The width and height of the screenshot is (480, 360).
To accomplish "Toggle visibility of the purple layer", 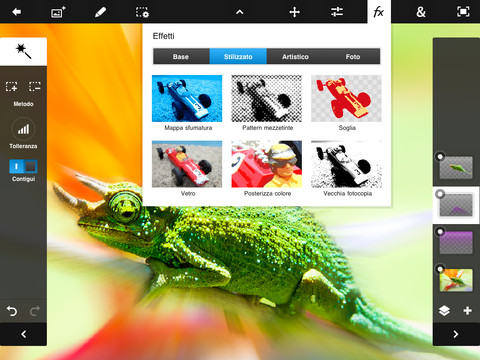I will click(440, 231).
